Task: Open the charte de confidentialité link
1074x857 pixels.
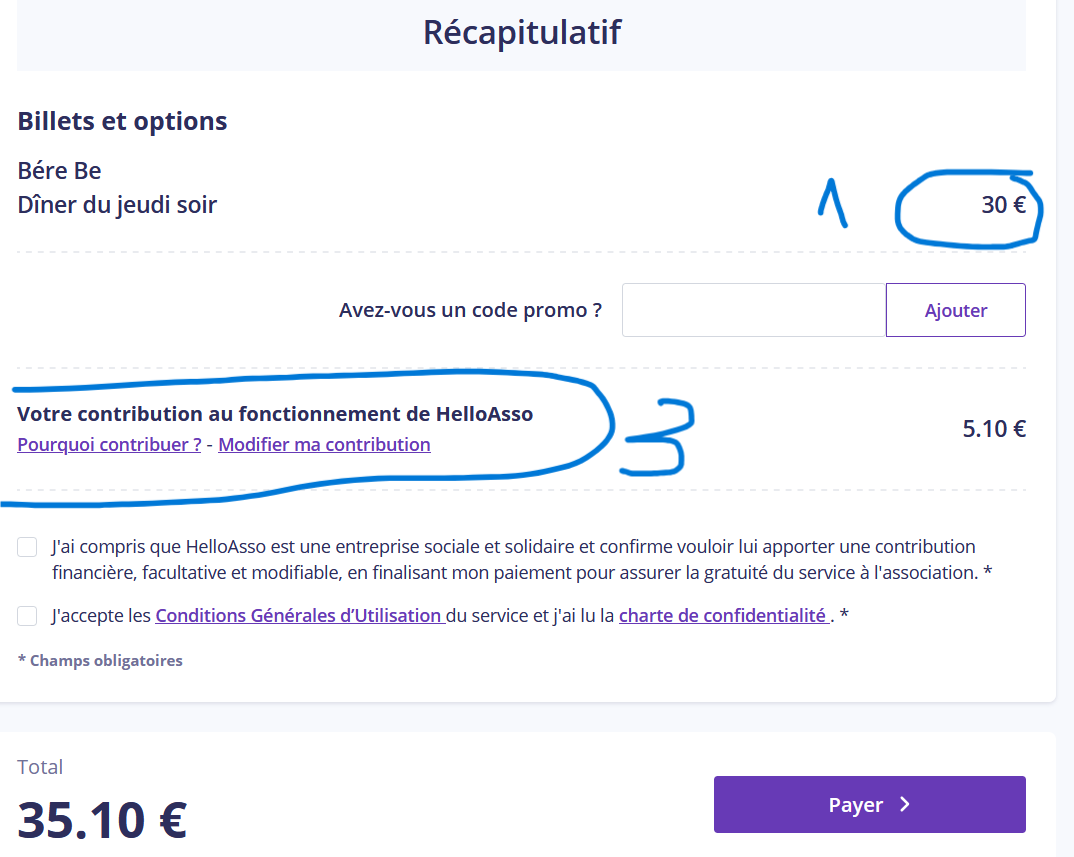Action: (722, 616)
